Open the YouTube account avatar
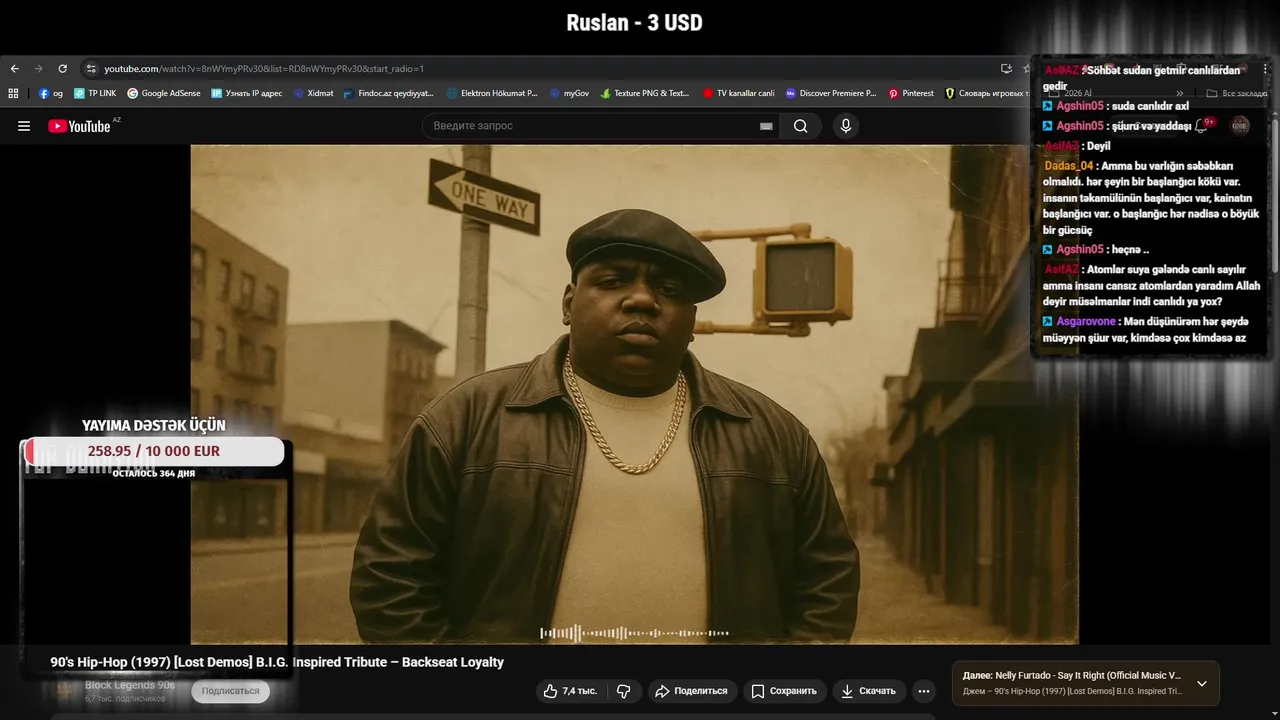The width and height of the screenshot is (1280, 720). [x=1240, y=125]
